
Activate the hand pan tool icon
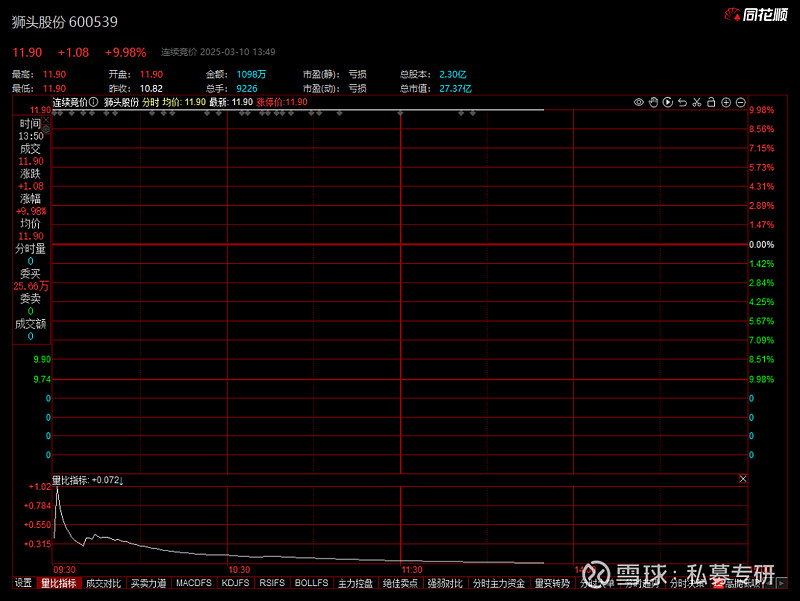[x=654, y=103]
